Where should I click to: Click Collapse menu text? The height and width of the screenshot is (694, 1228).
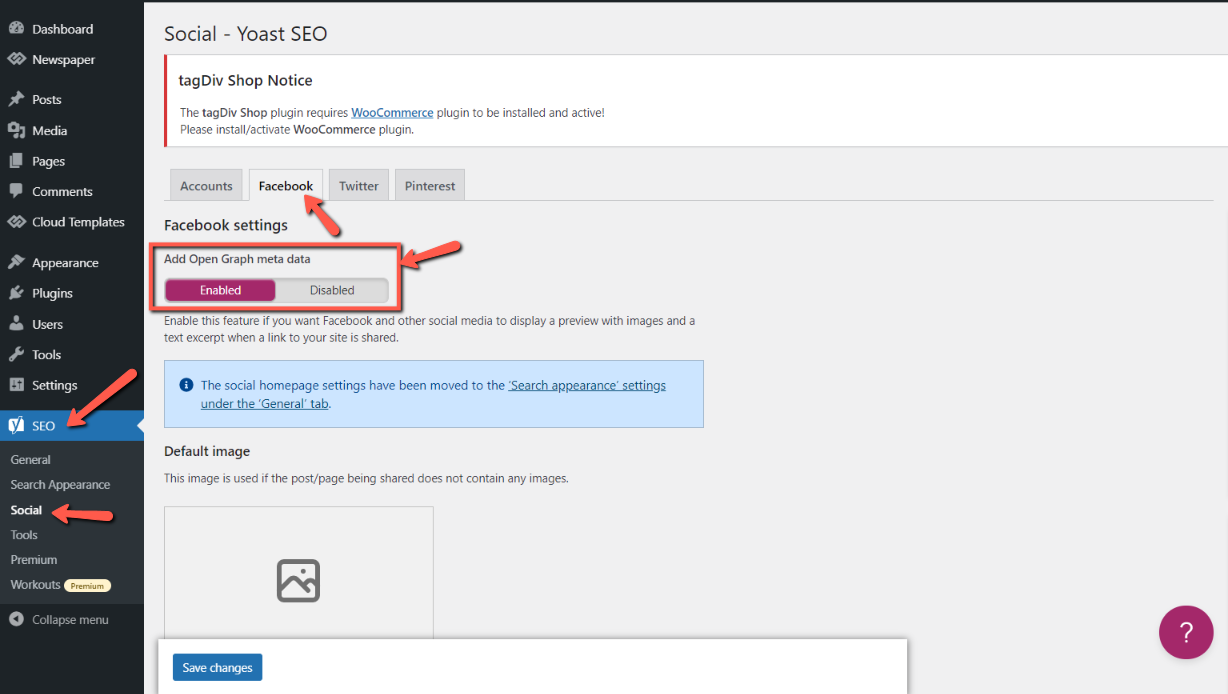70,620
